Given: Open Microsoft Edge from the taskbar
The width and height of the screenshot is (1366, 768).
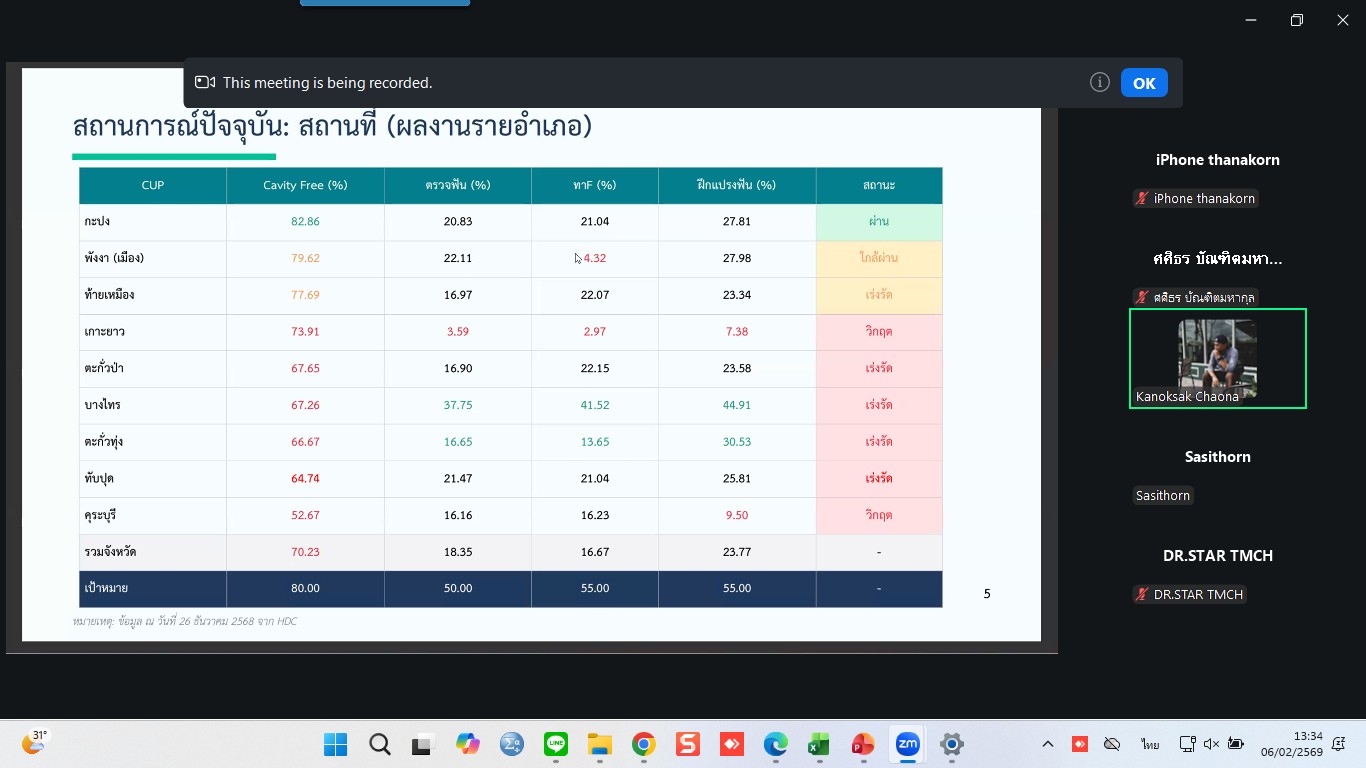Looking at the screenshot, I should click(775, 744).
